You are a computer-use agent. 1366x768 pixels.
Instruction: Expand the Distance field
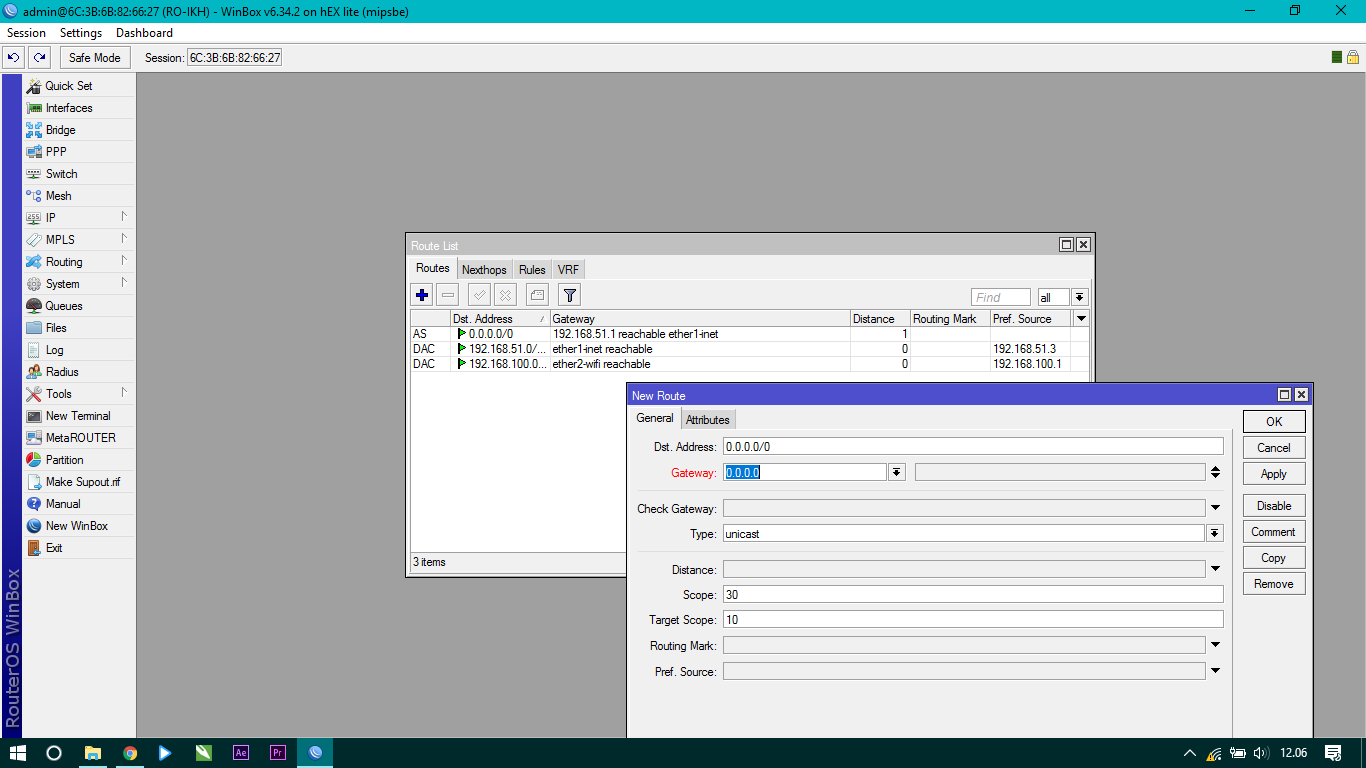tap(1215, 570)
